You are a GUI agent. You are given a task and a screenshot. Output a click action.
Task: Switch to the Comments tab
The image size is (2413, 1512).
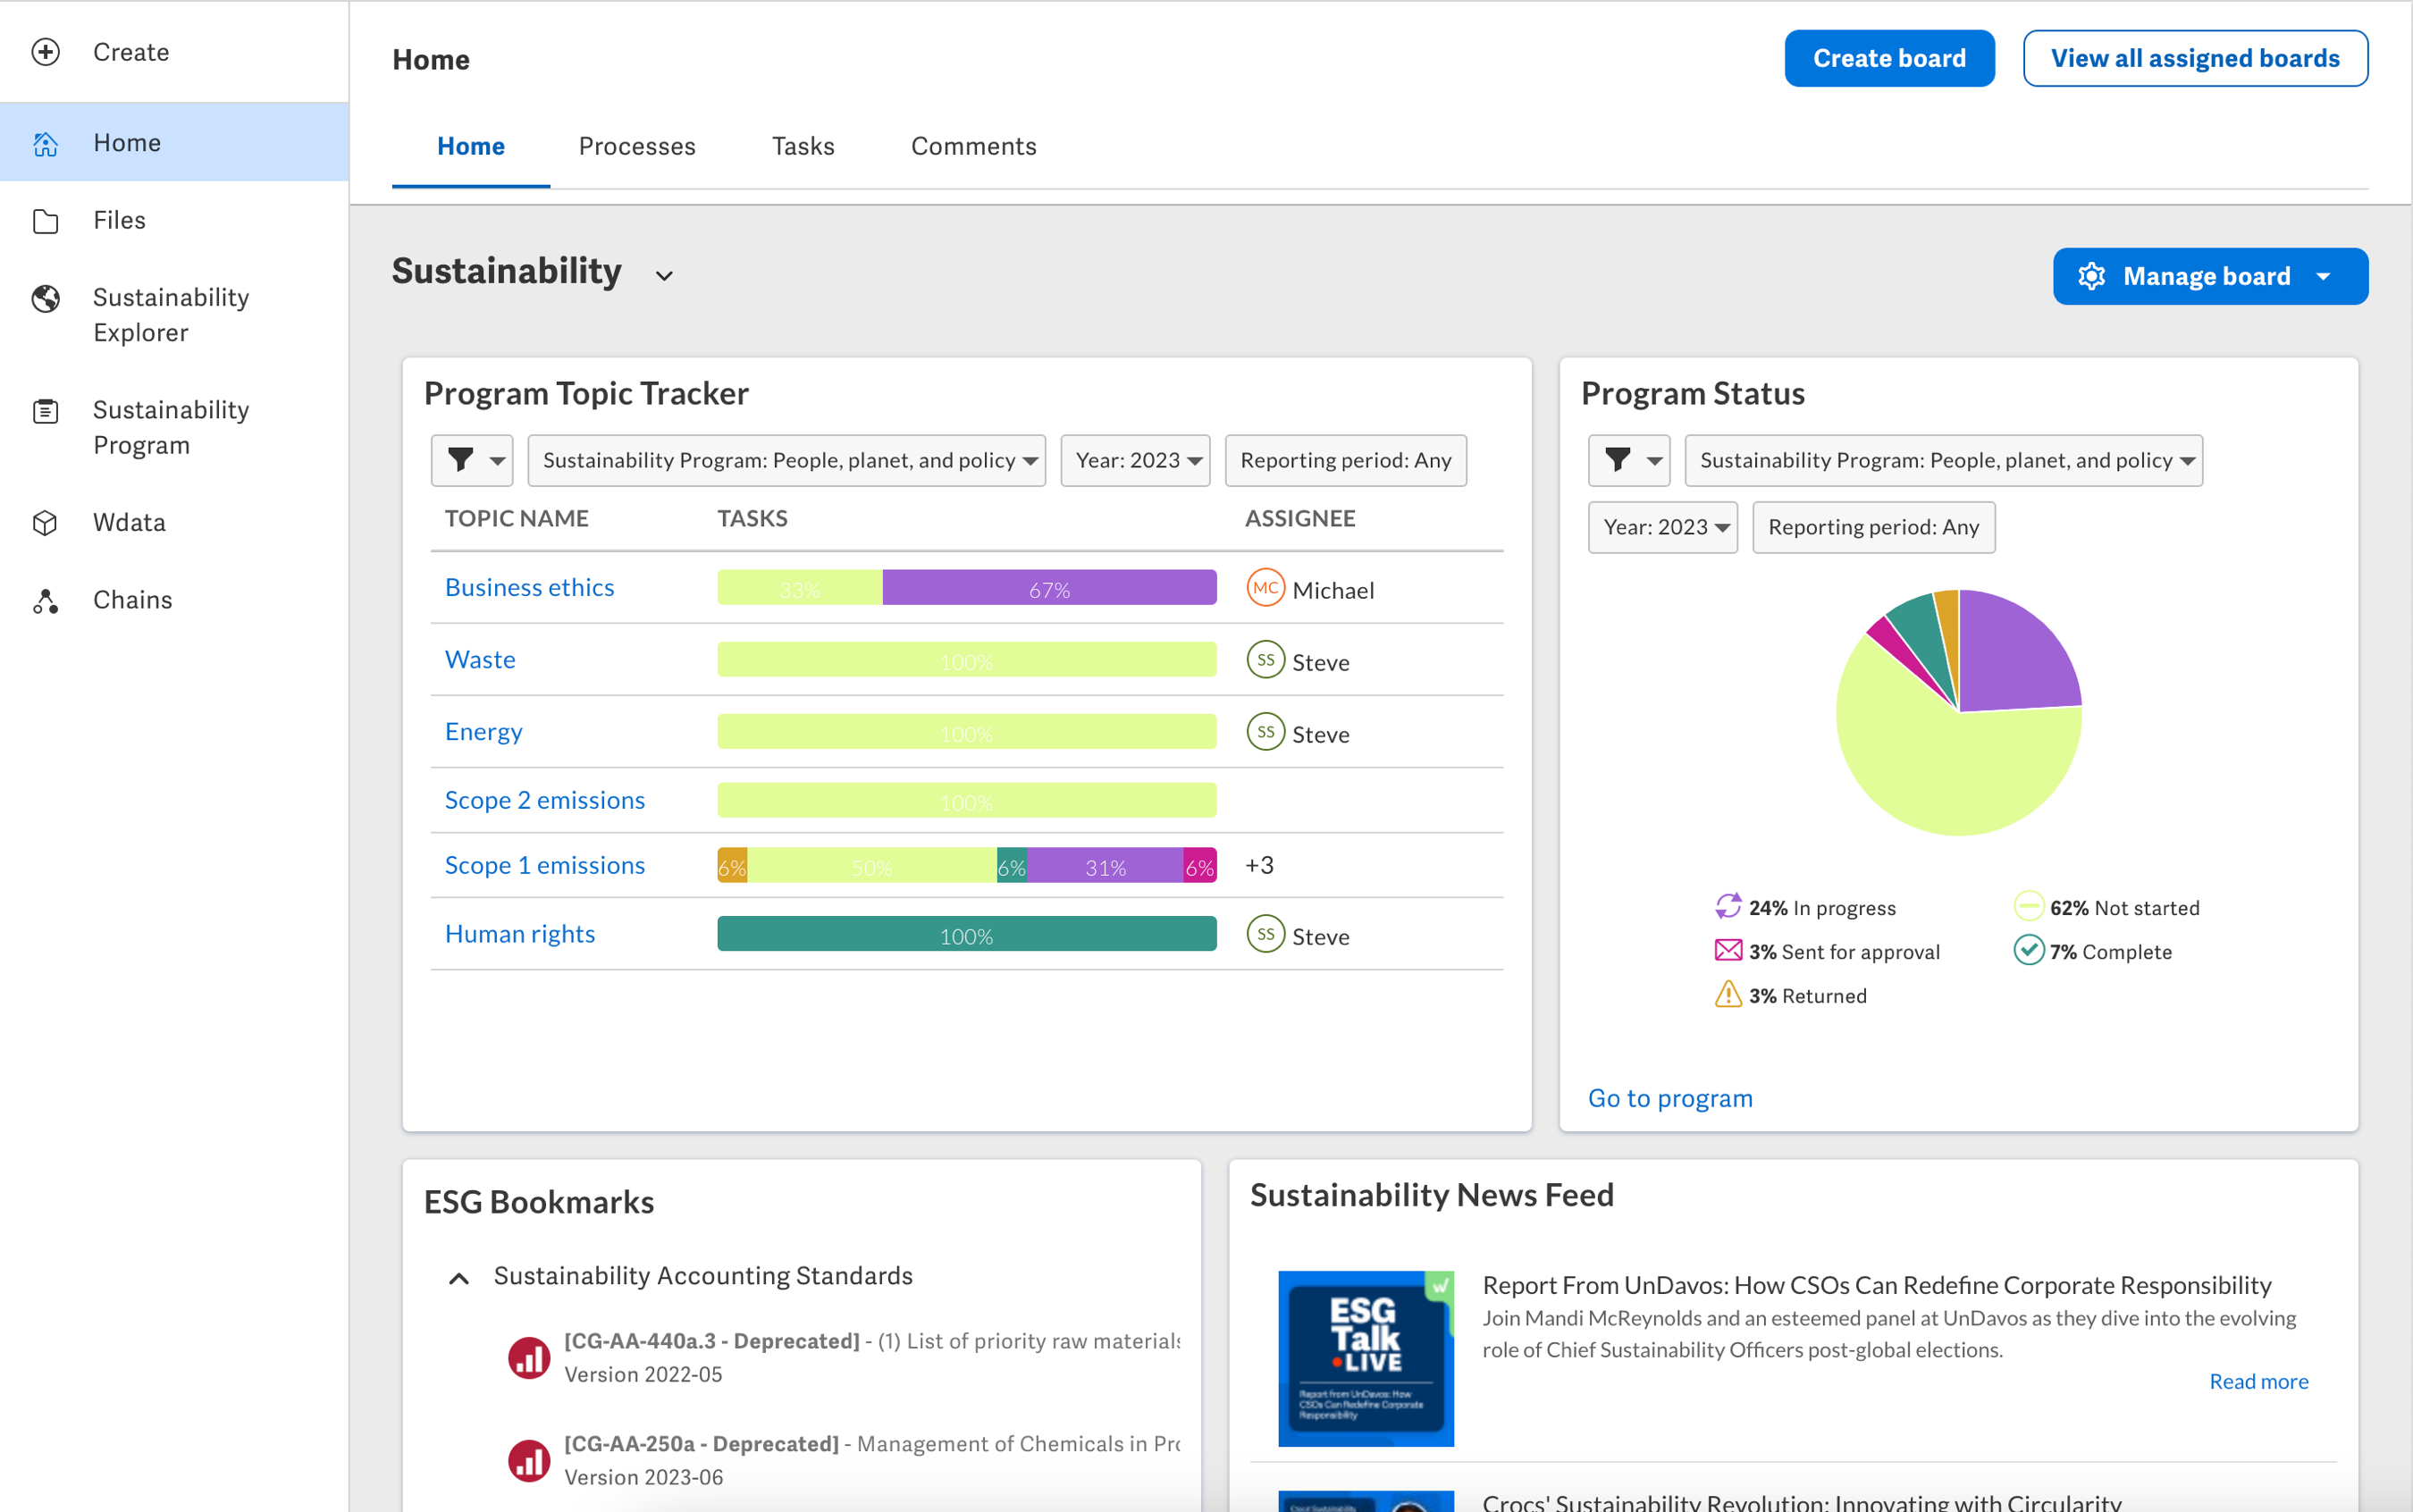click(x=973, y=146)
